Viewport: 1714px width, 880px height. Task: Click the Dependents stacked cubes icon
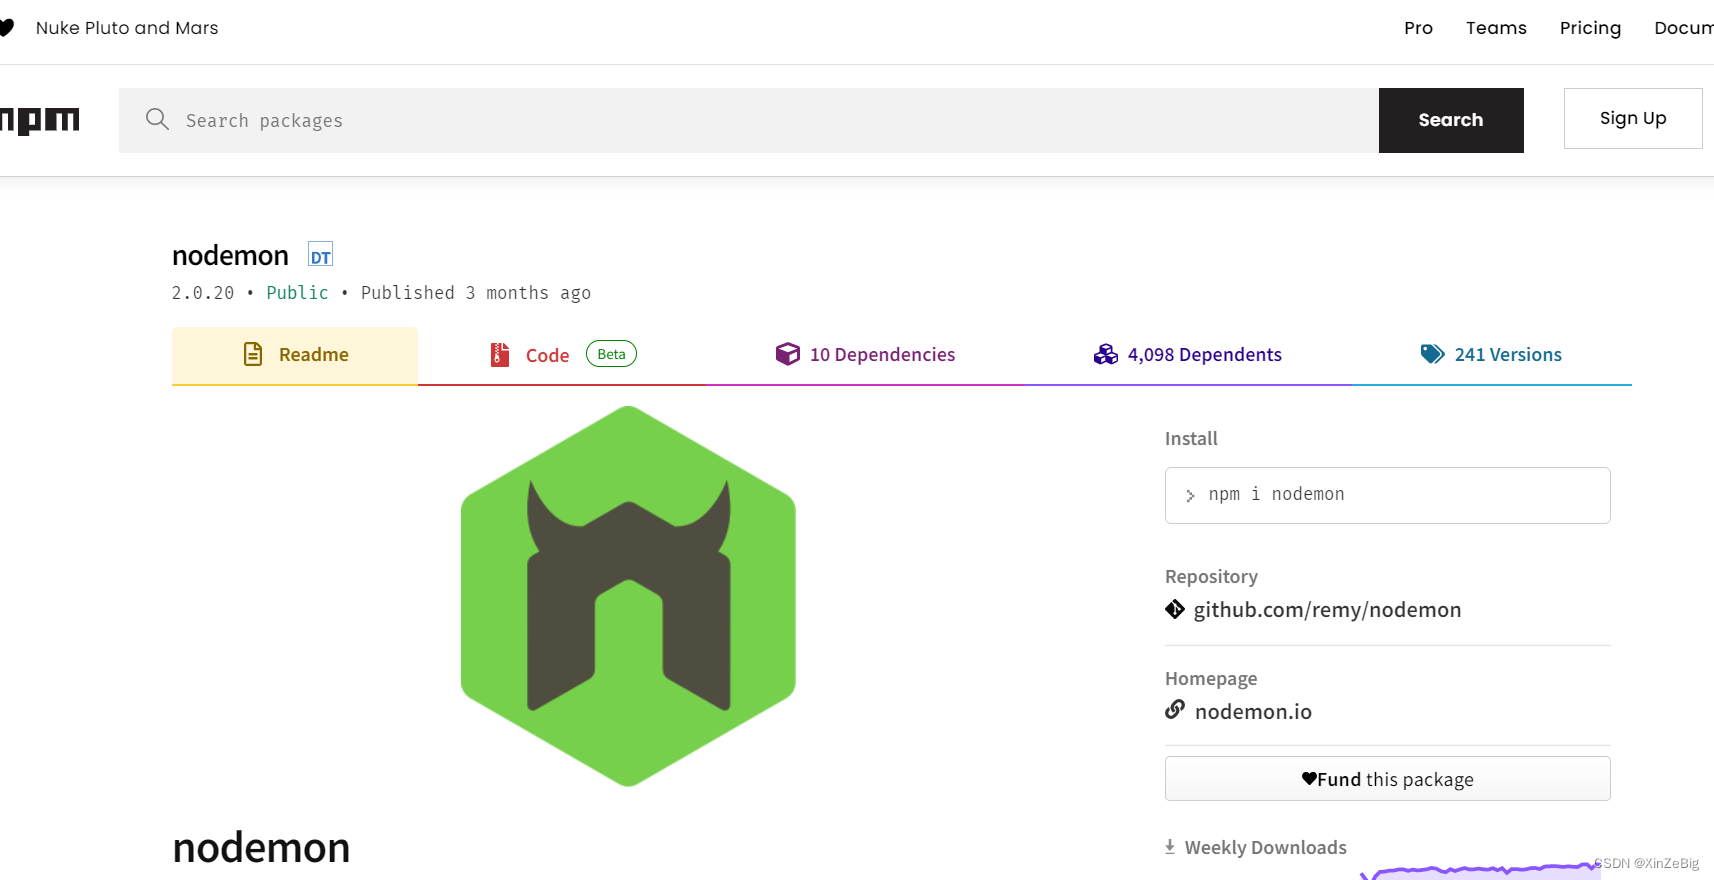1105,354
